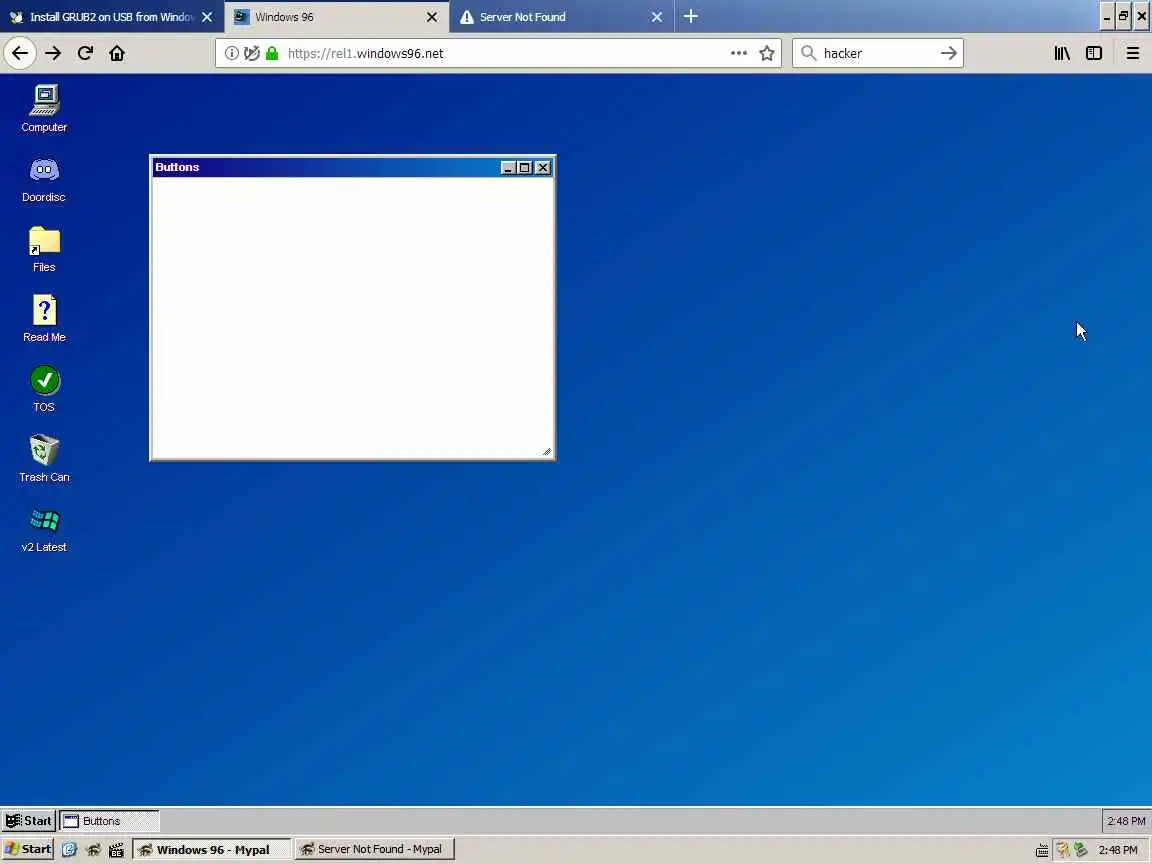The width and height of the screenshot is (1152, 864).
Task: Maximize the Buttons window
Action: coord(525,168)
